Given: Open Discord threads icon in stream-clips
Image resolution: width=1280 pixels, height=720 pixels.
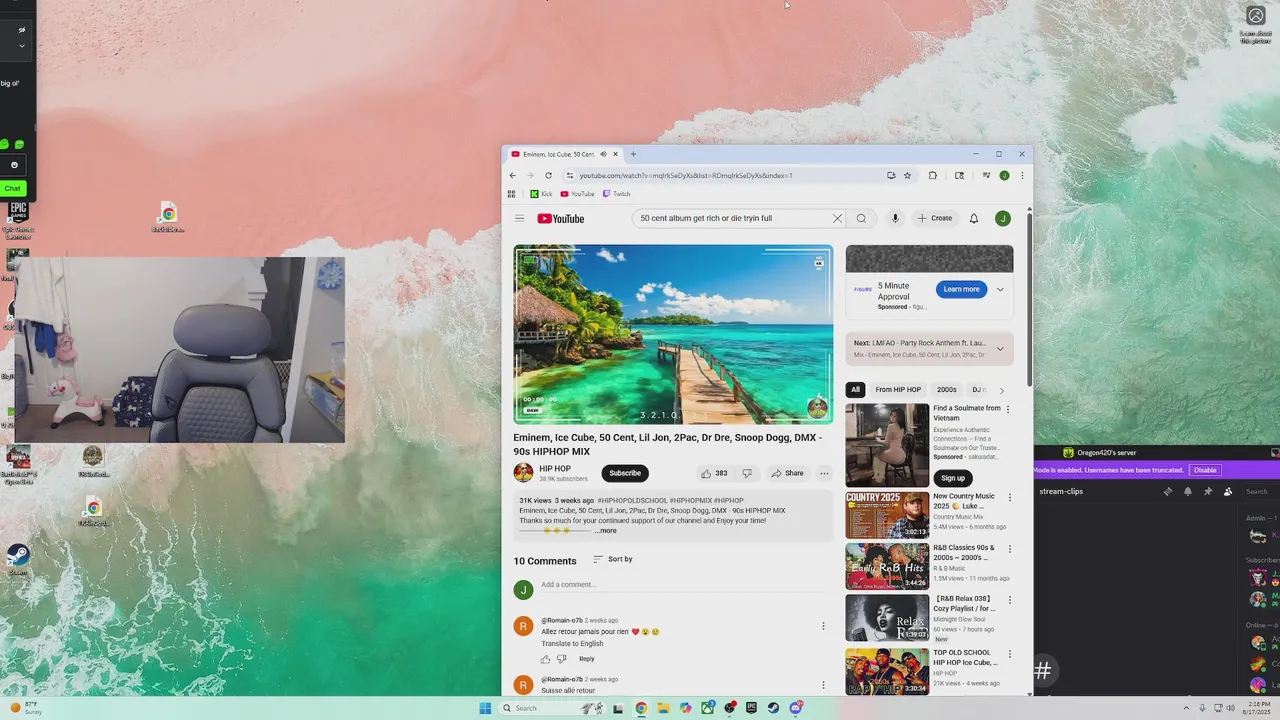Looking at the screenshot, I should coord(1168,491).
